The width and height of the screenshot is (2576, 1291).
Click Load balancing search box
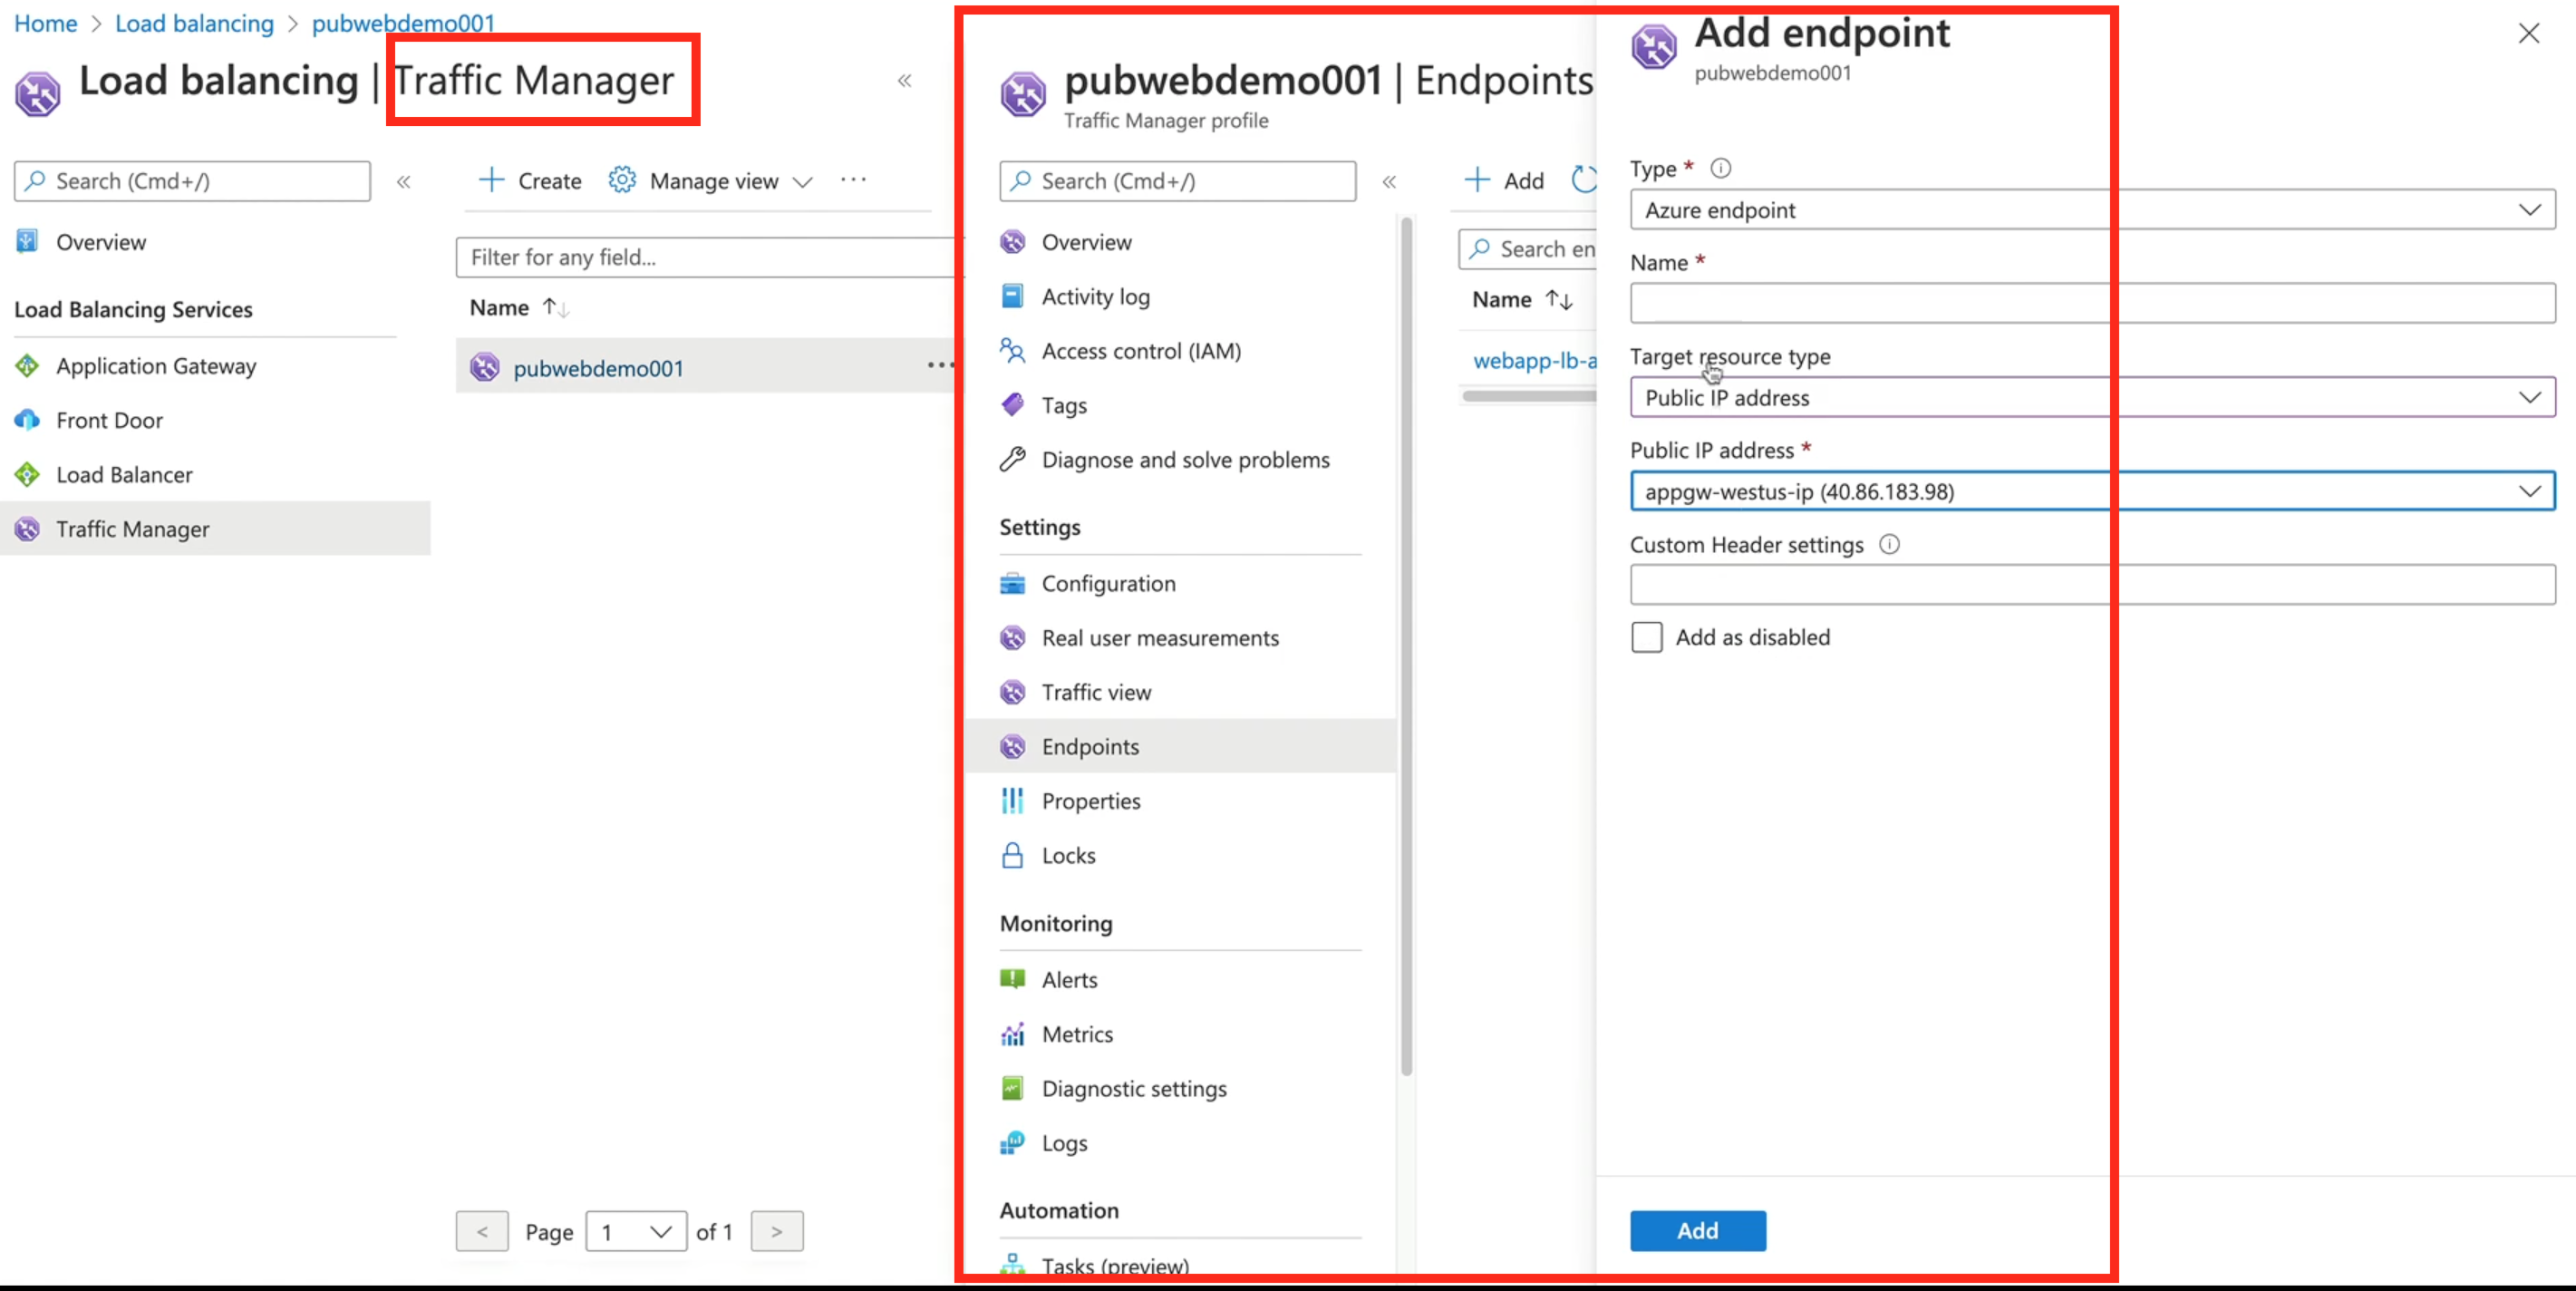tap(192, 181)
